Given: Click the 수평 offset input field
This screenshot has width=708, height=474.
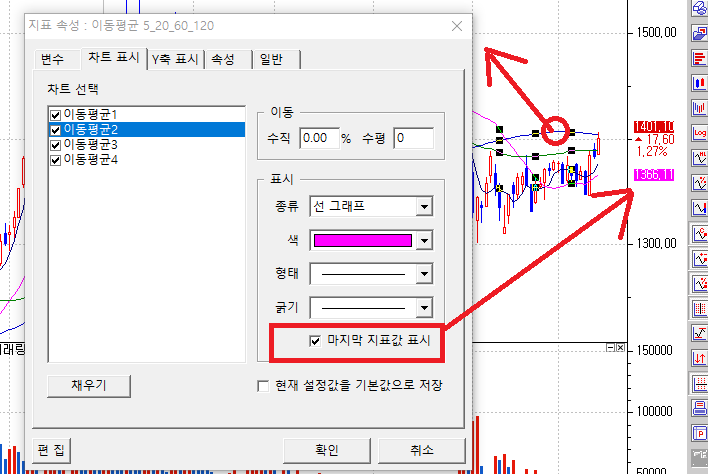Looking at the screenshot, I should pyautogui.click(x=412, y=138).
